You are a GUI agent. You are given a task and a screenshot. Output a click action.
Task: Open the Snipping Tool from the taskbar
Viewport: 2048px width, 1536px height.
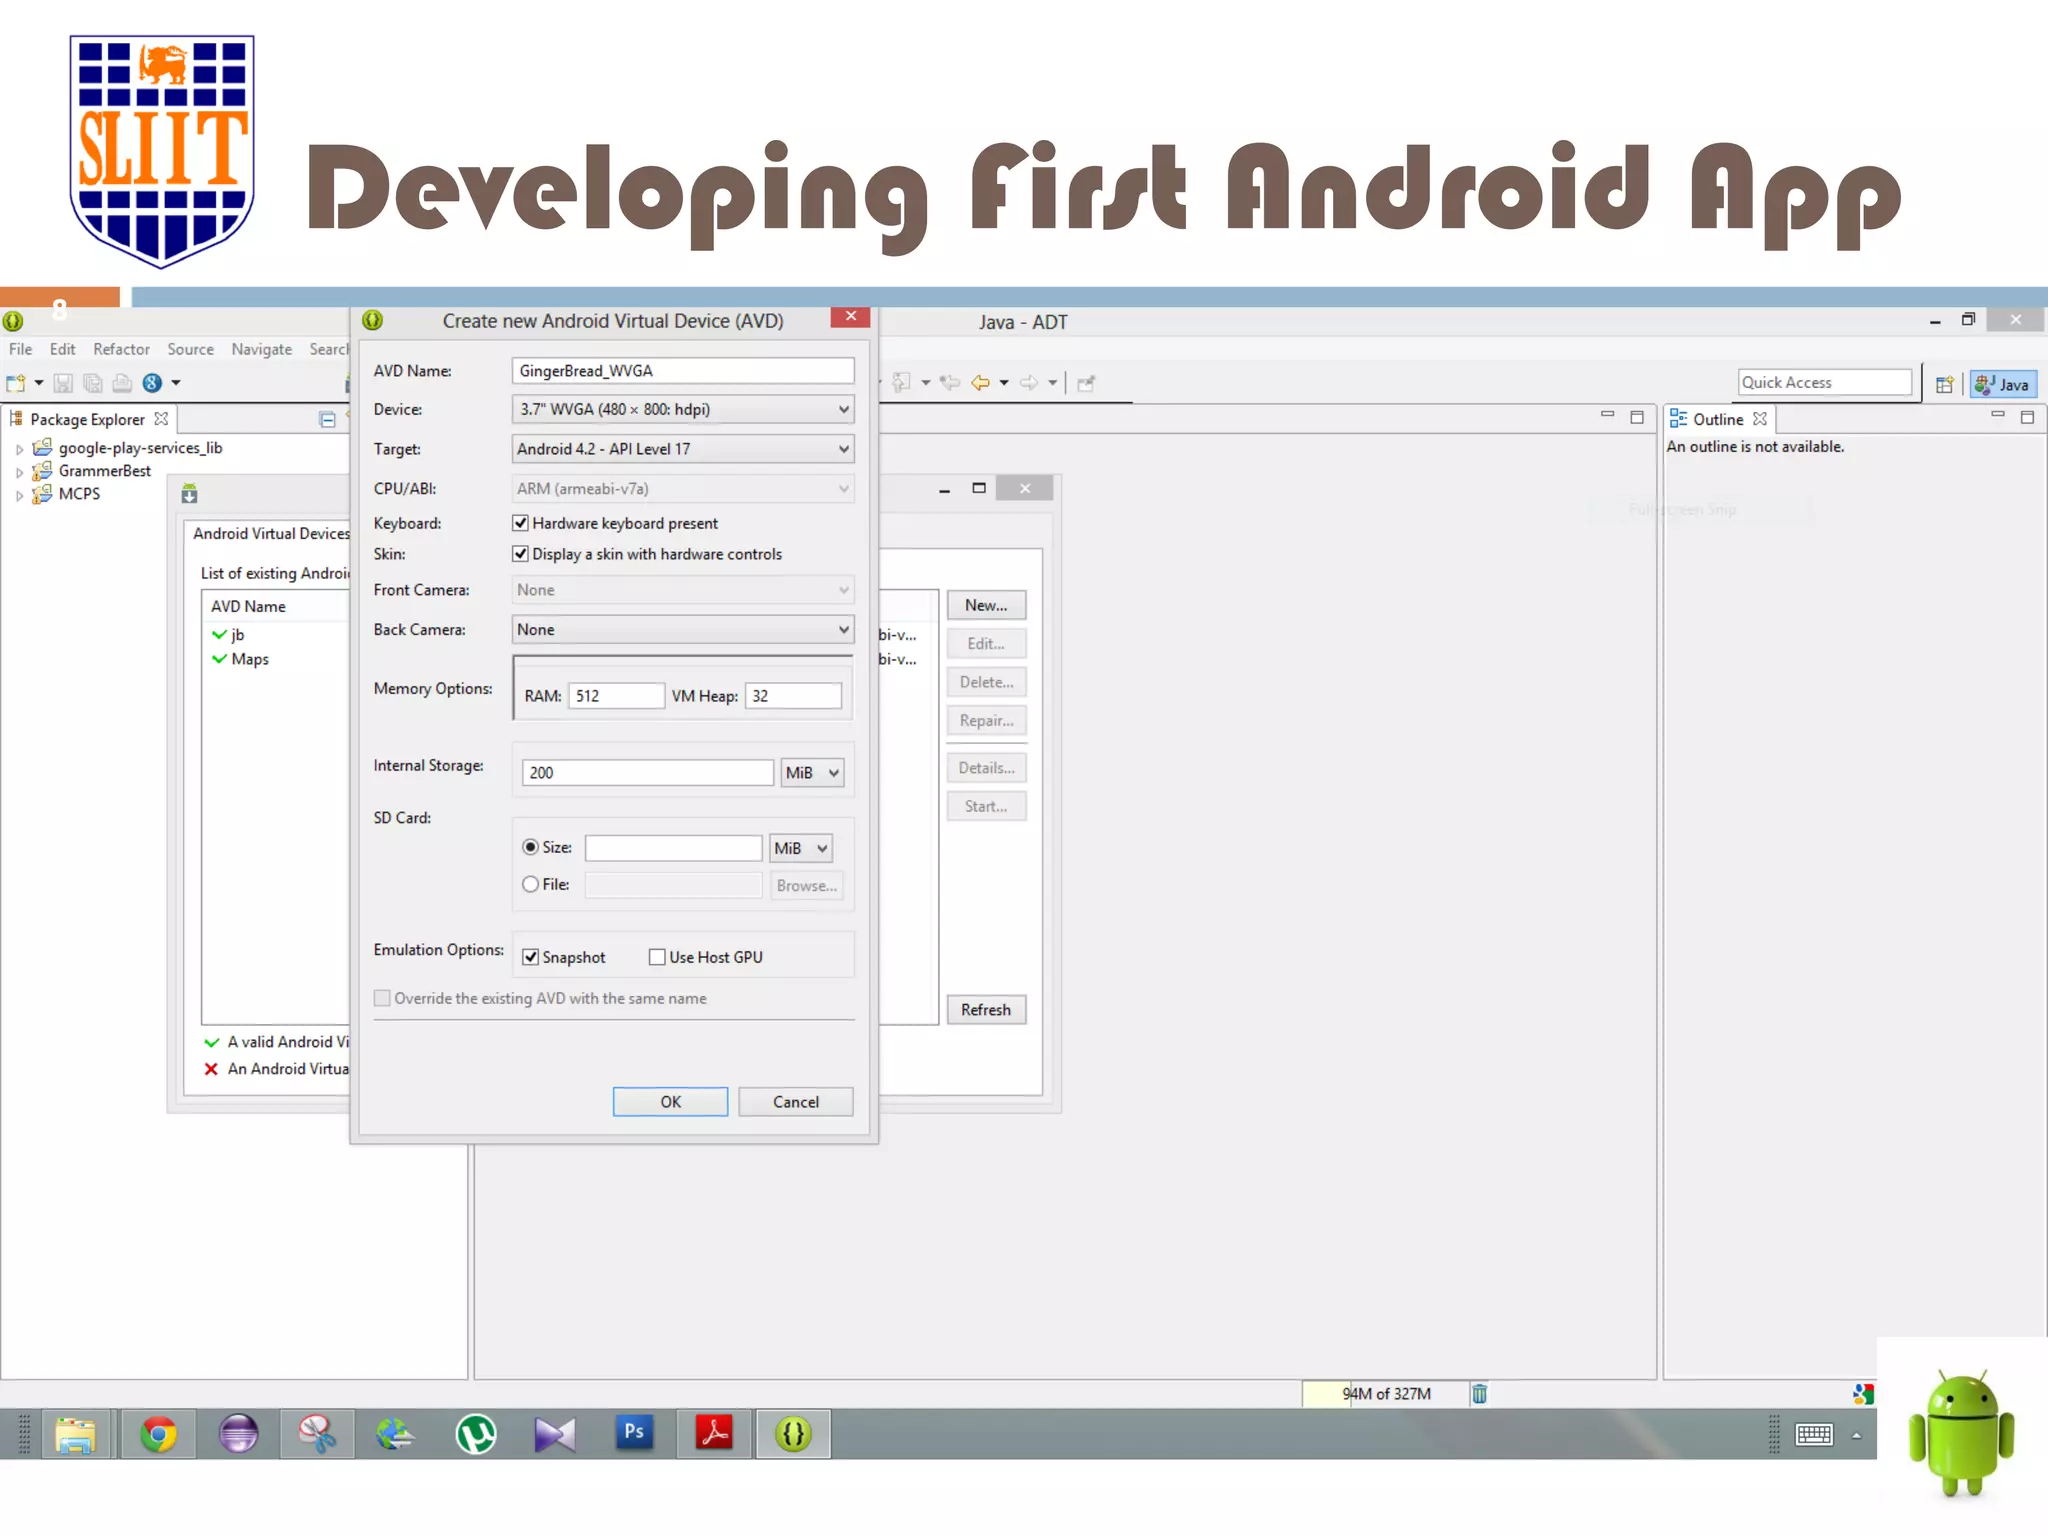coord(317,1434)
